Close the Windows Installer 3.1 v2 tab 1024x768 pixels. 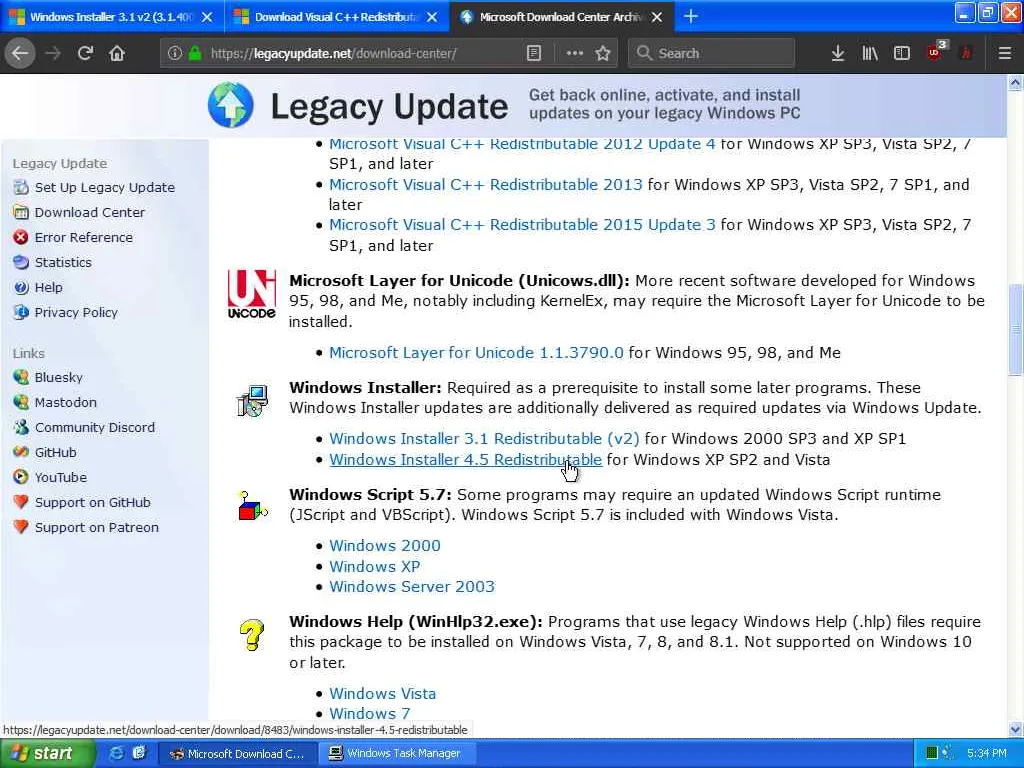pyautogui.click(x=207, y=17)
